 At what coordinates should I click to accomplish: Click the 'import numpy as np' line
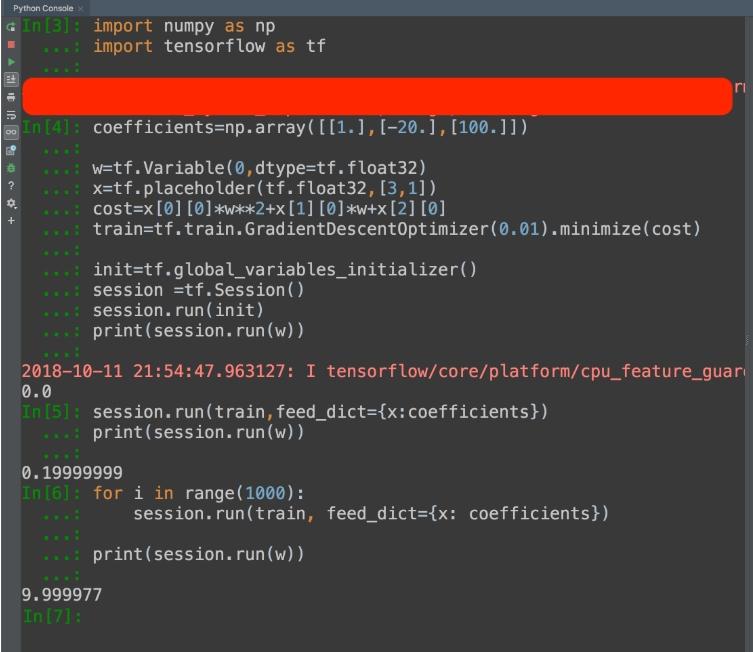[184, 26]
